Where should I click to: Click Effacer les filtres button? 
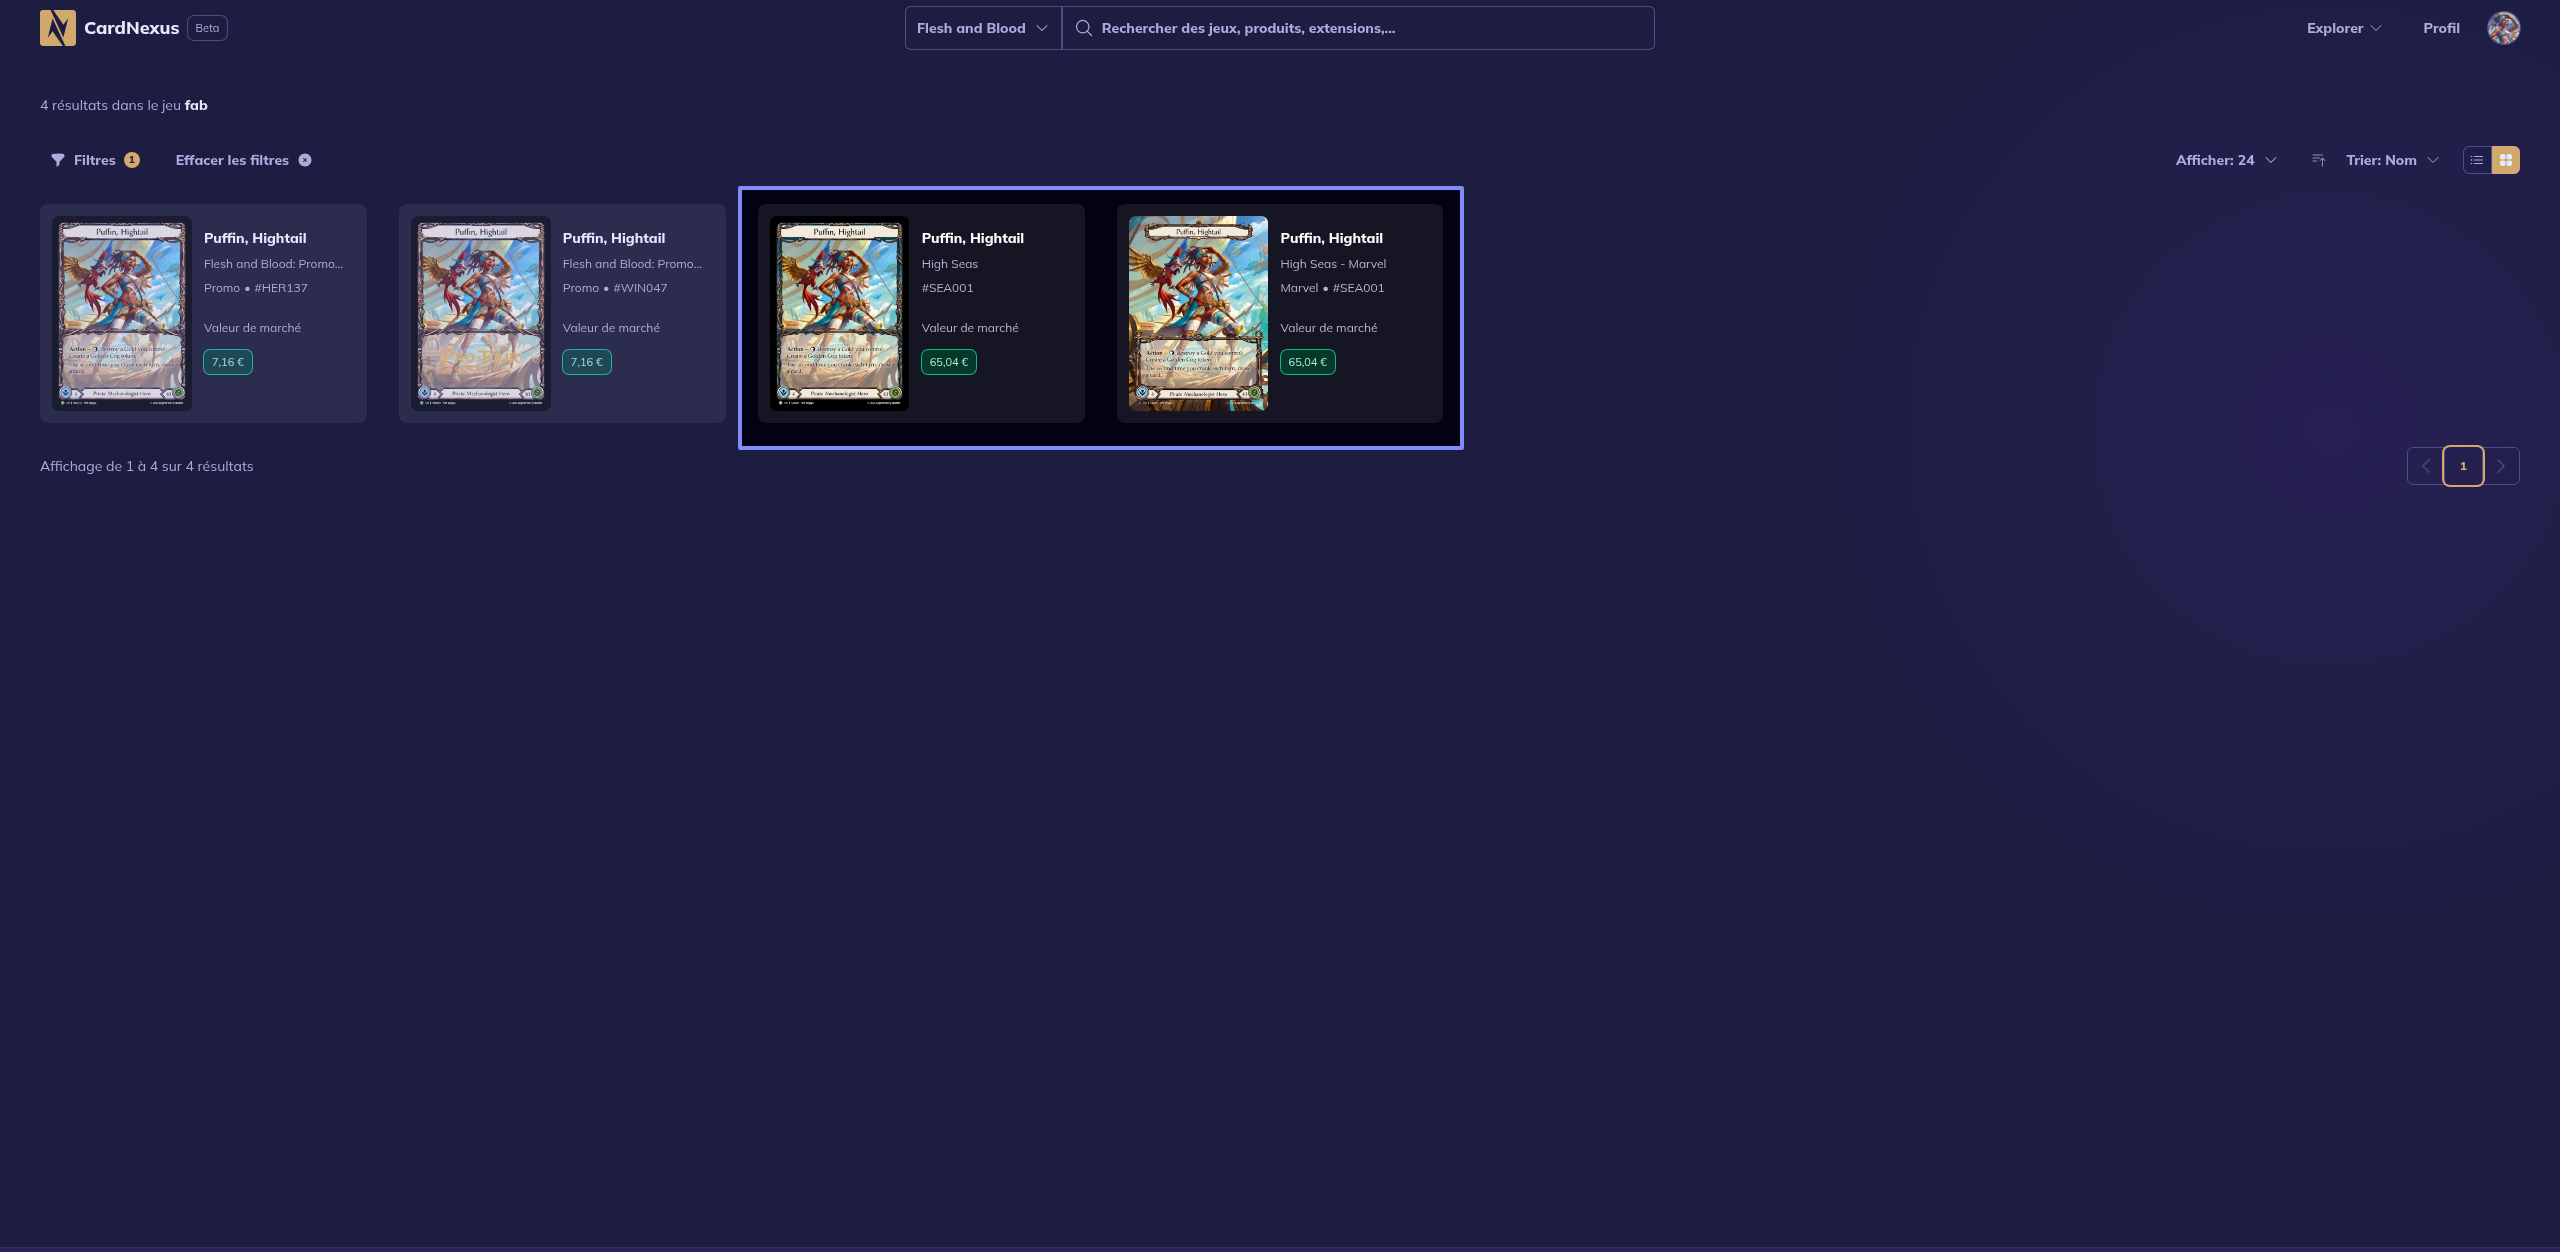pos(232,160)
